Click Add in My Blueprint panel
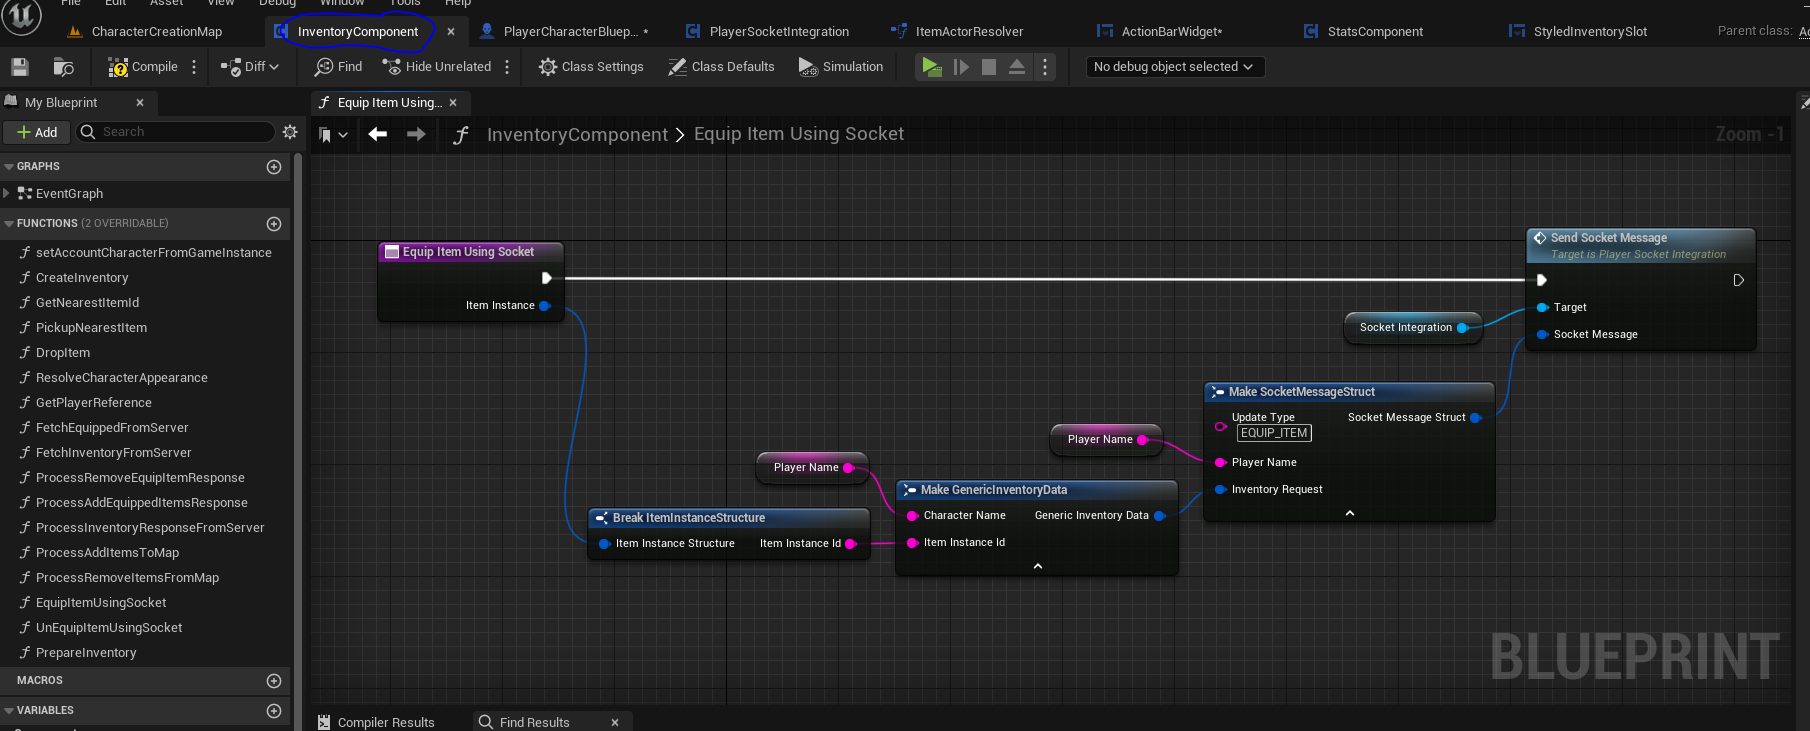Screen dimensions: 1810x731 coord(37,132)
